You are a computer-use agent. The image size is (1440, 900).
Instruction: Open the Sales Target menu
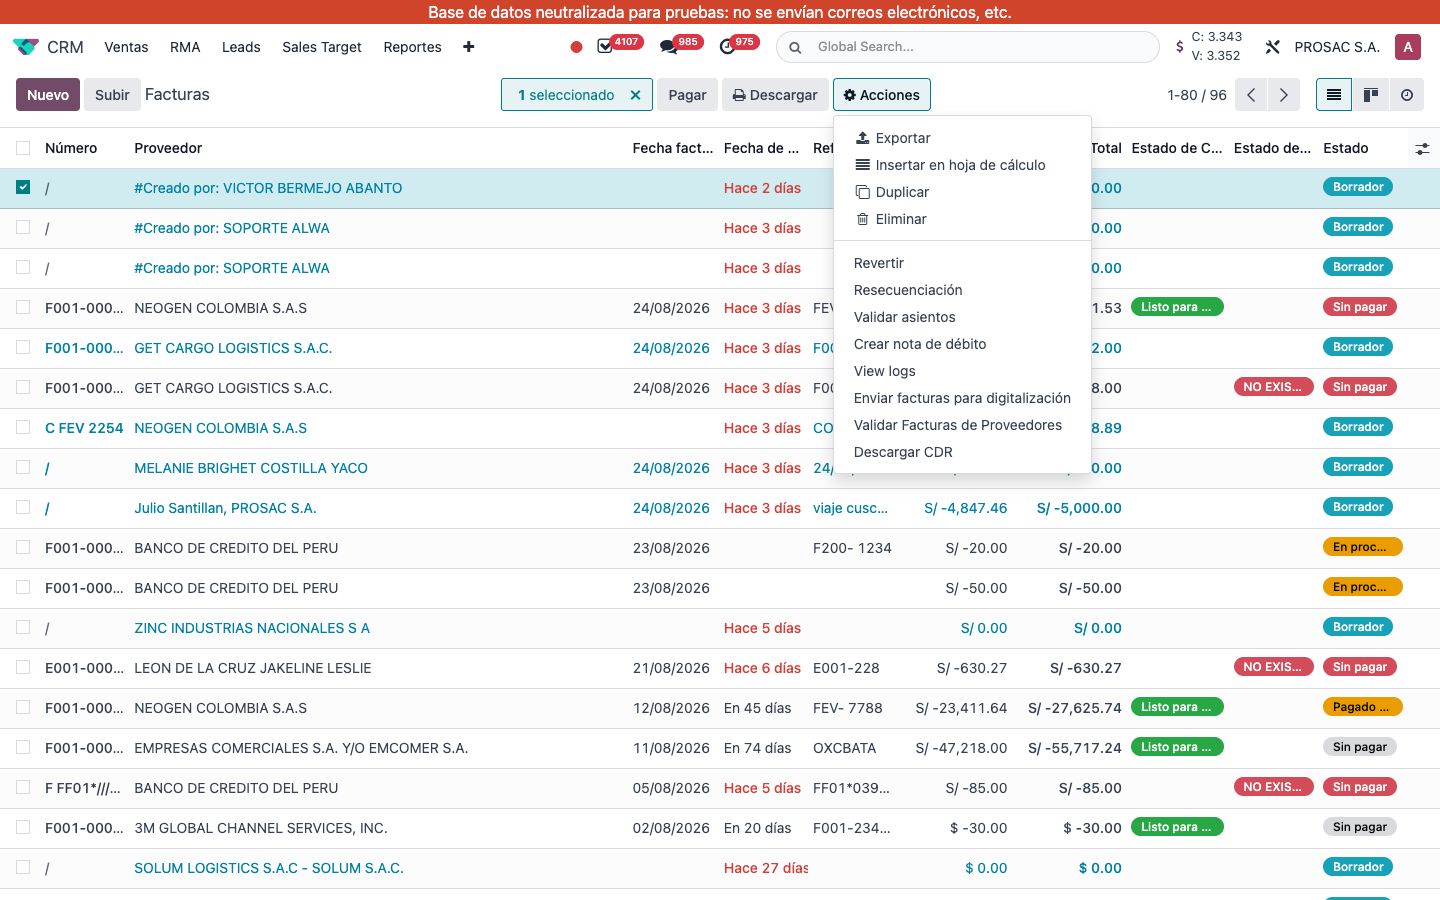(x=322, y=47)
